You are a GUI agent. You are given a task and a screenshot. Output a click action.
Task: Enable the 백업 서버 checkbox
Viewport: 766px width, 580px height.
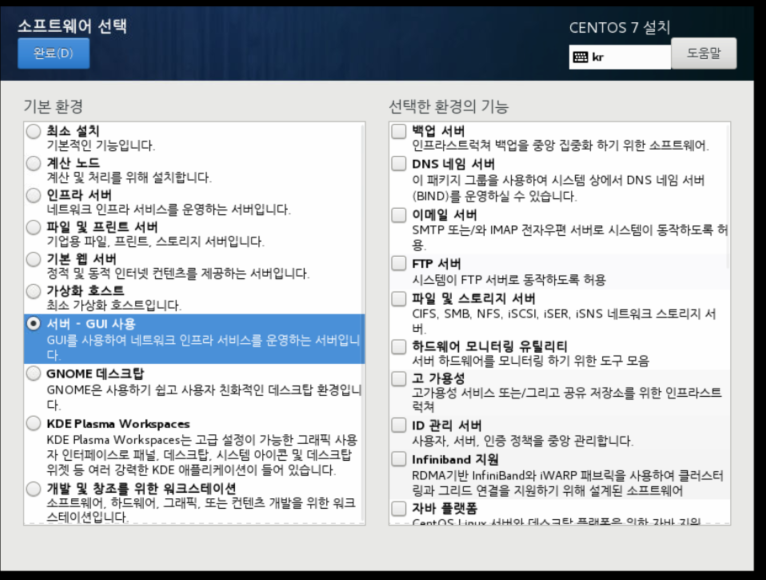(399, 131)
